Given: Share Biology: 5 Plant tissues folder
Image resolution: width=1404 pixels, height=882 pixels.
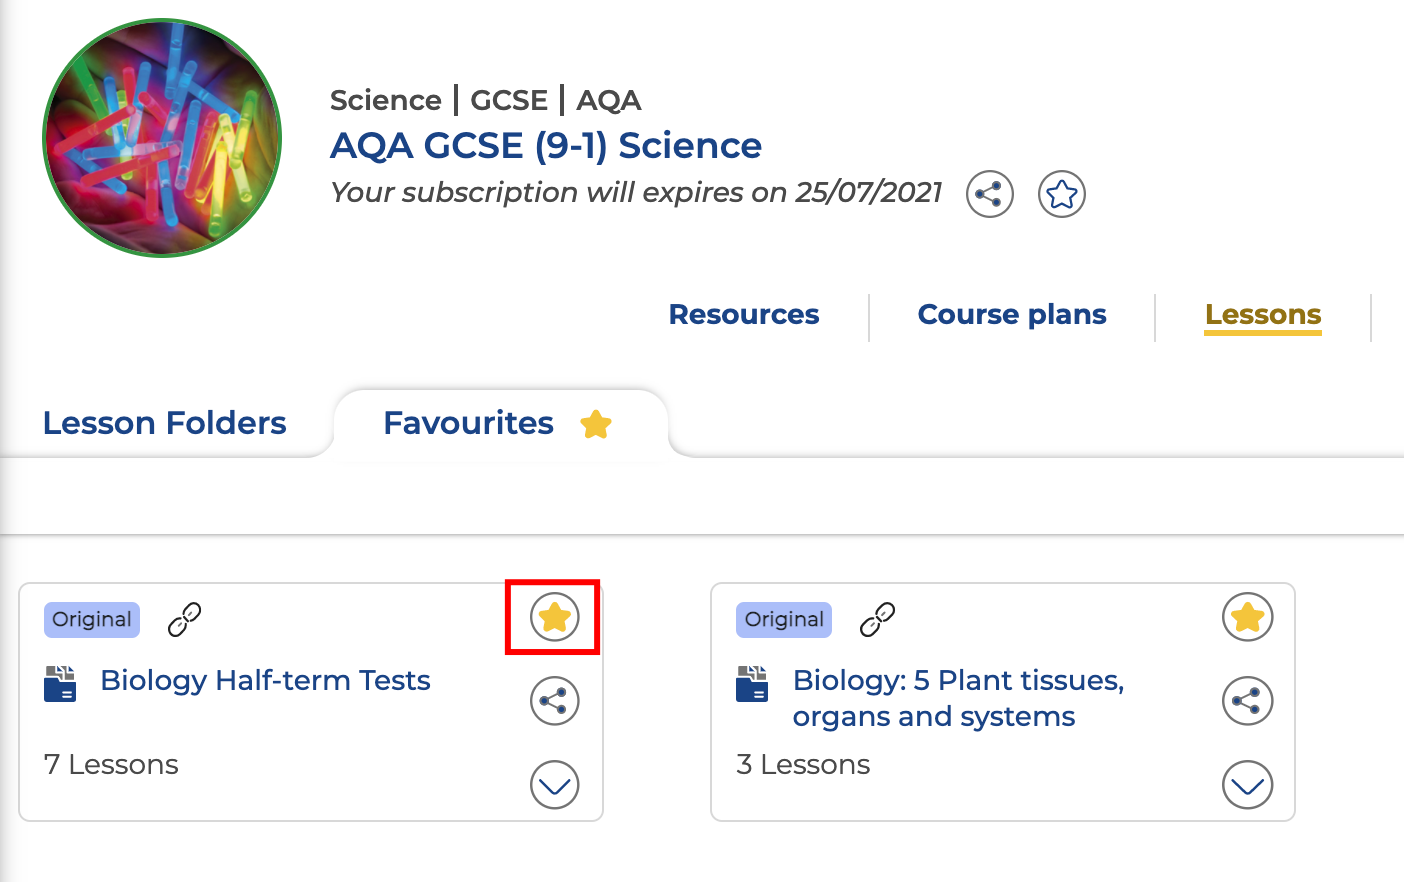Looking at the screenshot, I should tap(1247, 701).
